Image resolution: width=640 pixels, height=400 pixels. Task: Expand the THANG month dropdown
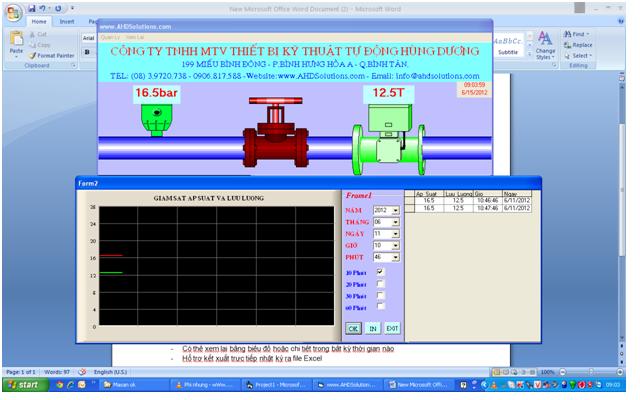(x=395, y=222)
